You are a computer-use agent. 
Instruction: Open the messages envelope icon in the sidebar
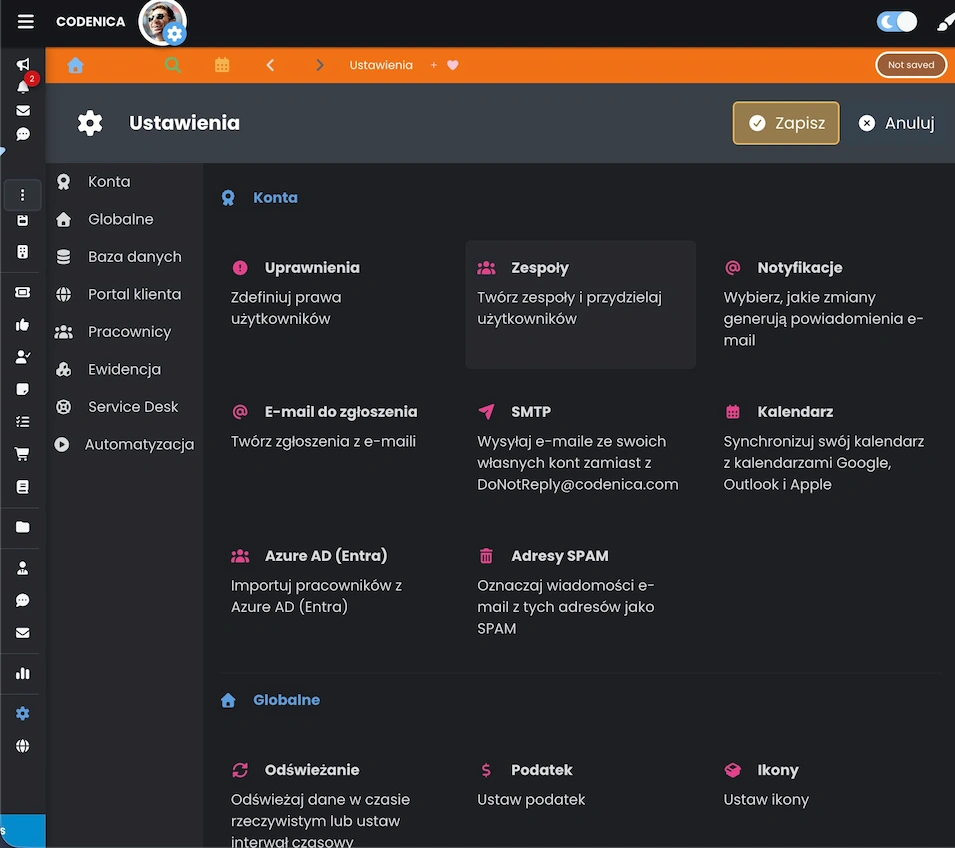coord(21,111)
